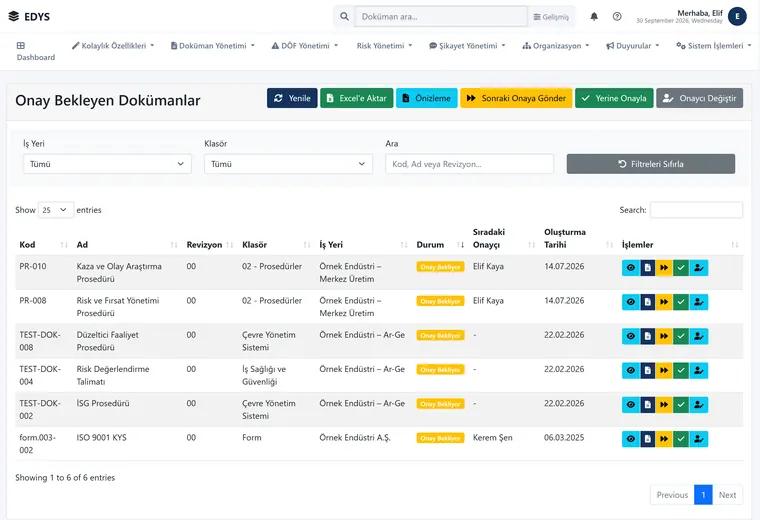Click Onay Bekliyor badge in PR-010 row
The width and height of the screenshot is (760, 520).
tap(440, 267)
